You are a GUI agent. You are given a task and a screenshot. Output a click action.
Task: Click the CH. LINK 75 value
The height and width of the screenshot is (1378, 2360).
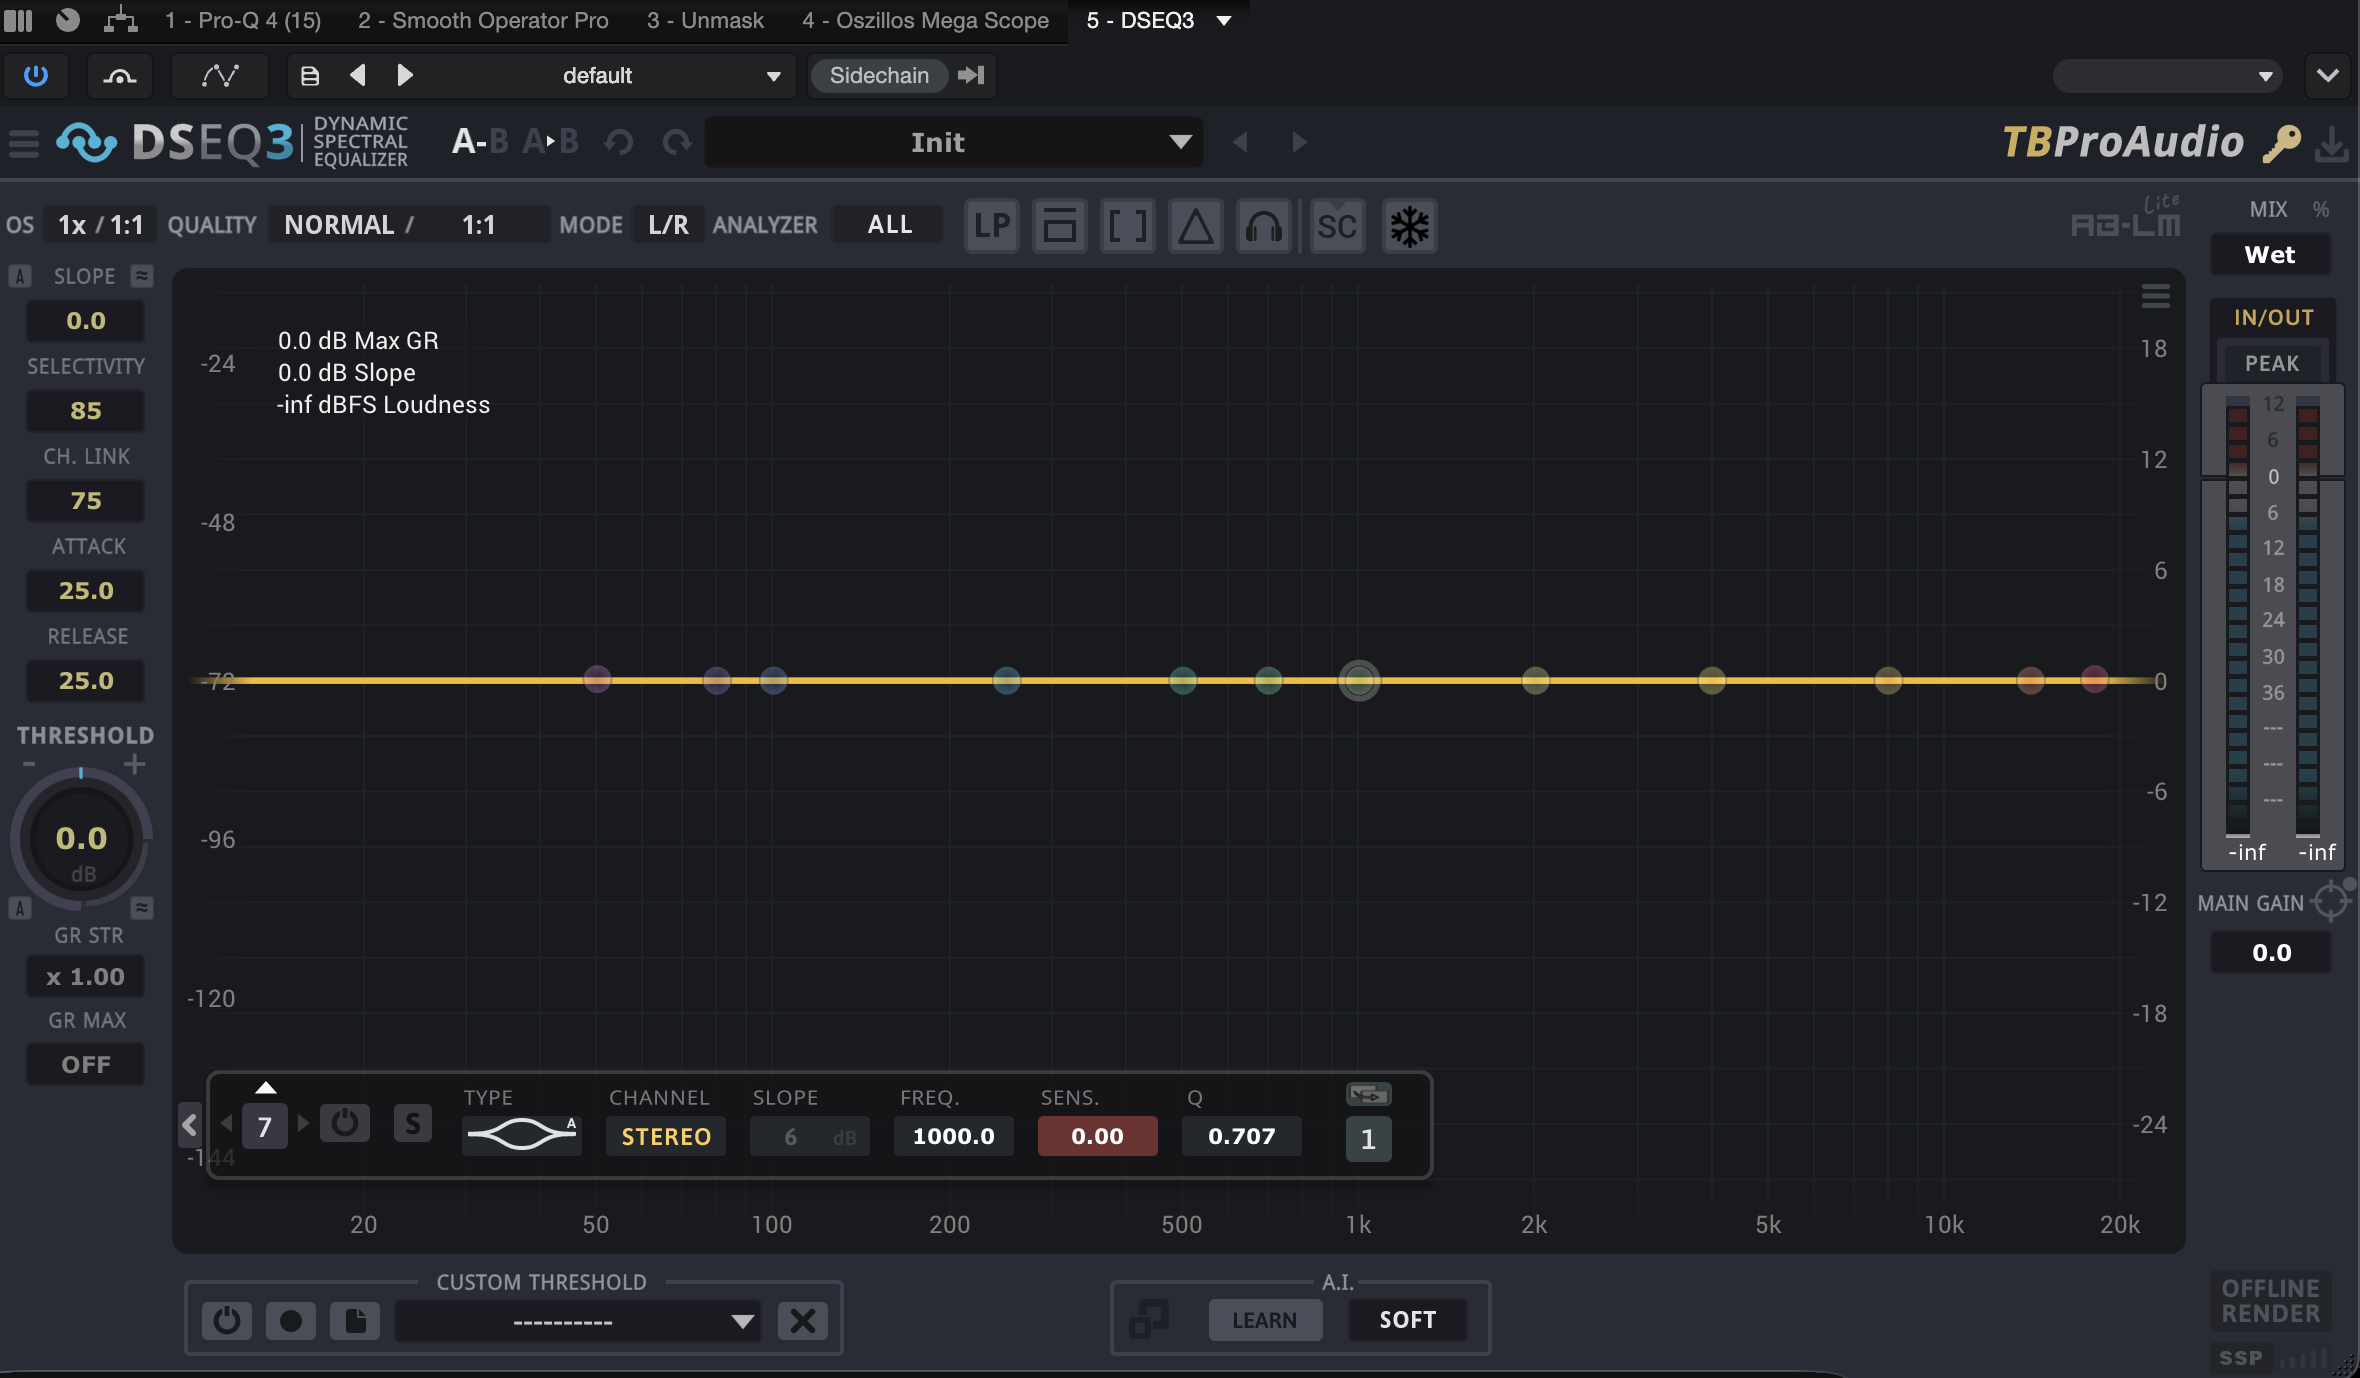86,501
